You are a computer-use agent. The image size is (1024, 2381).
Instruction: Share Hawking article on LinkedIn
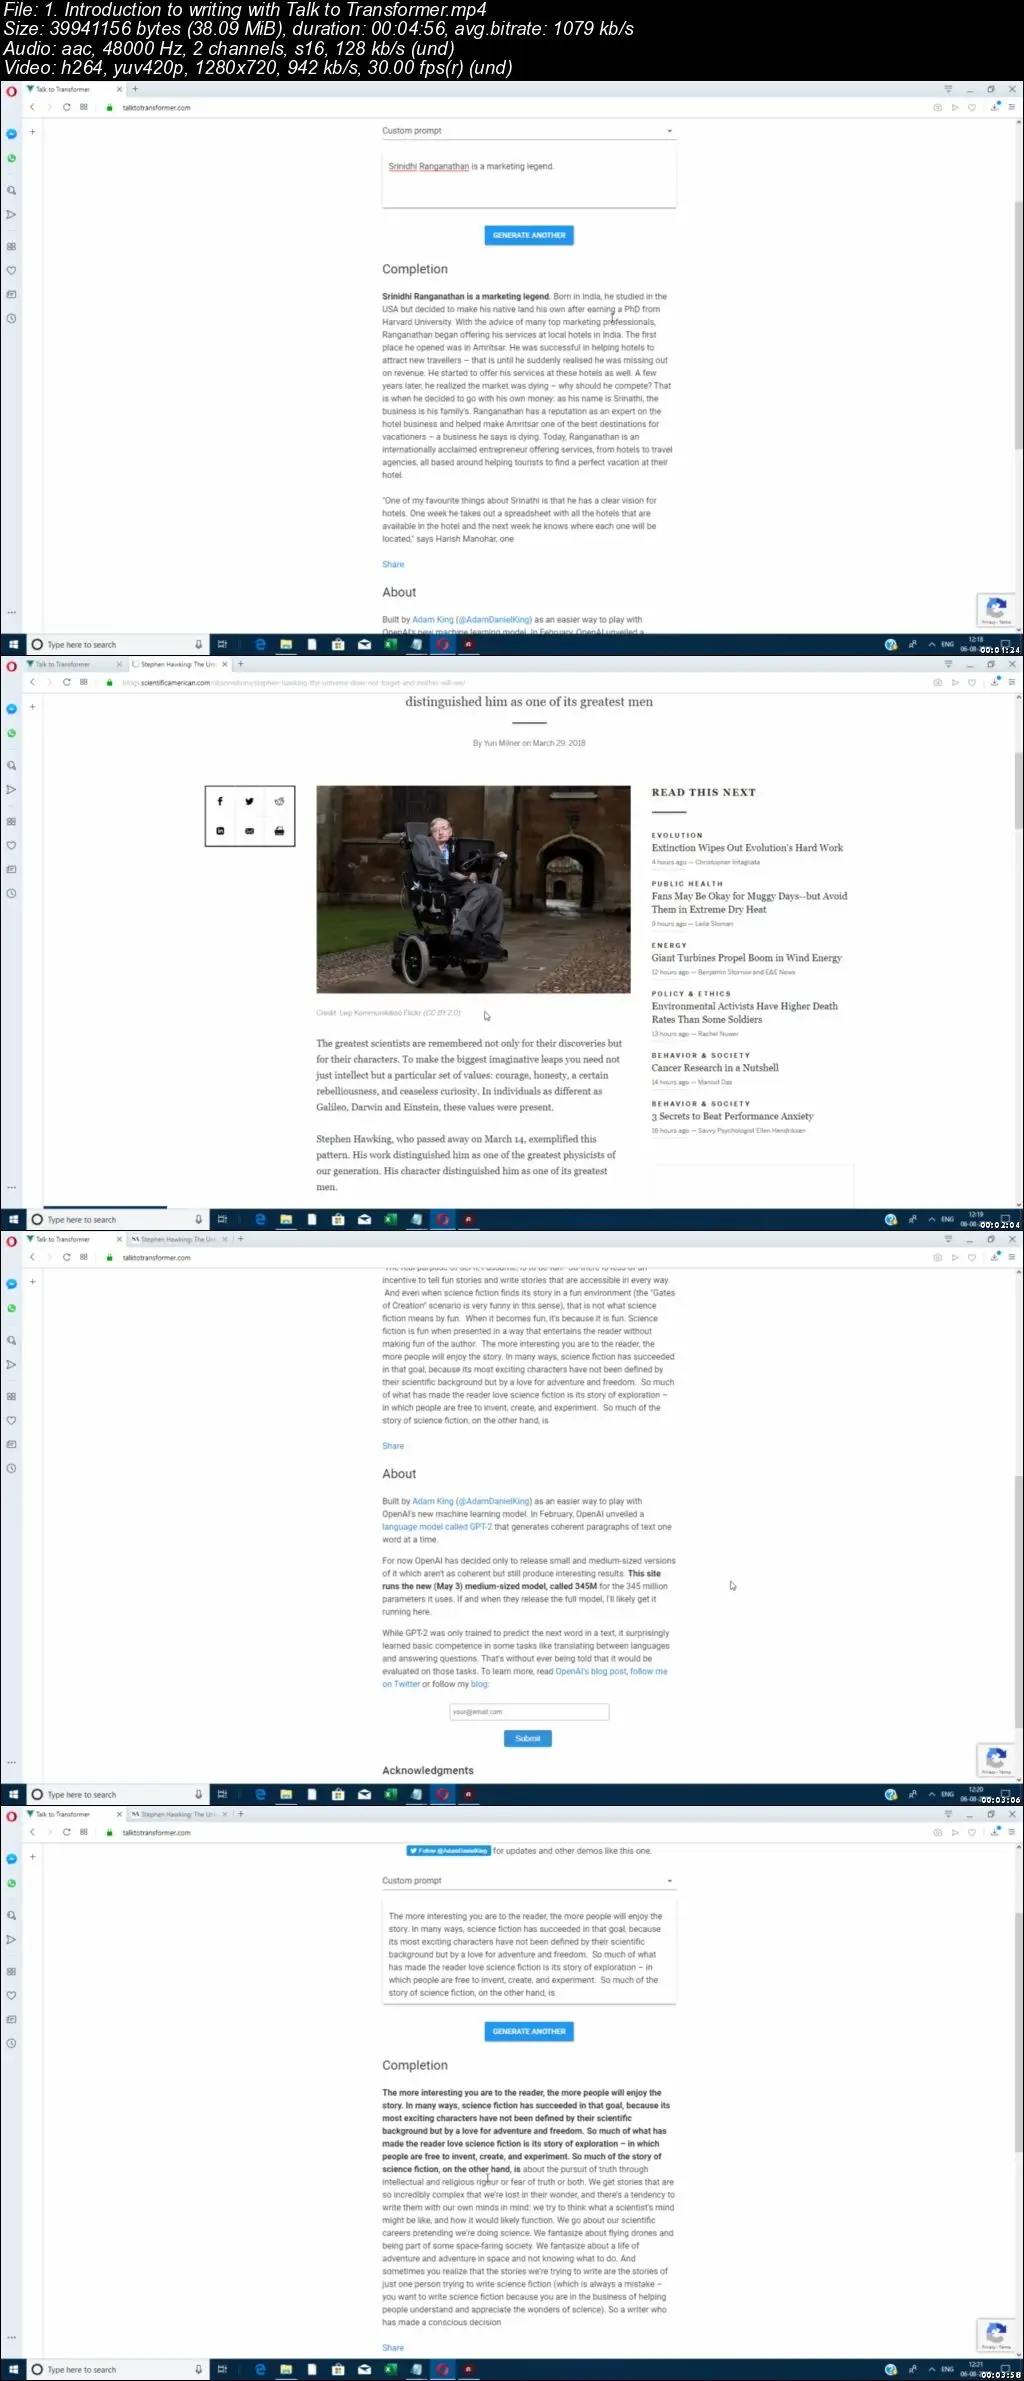coord(220,831)
